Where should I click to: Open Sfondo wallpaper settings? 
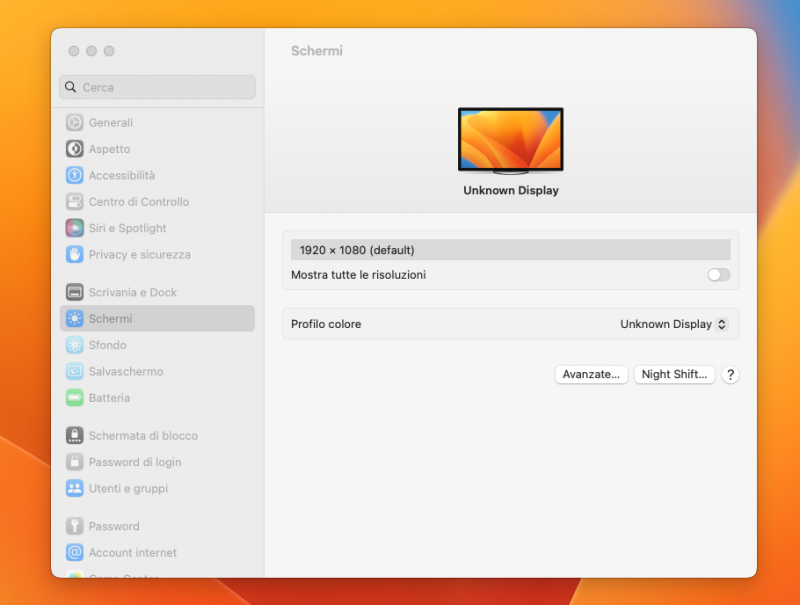tap(157, 345)
